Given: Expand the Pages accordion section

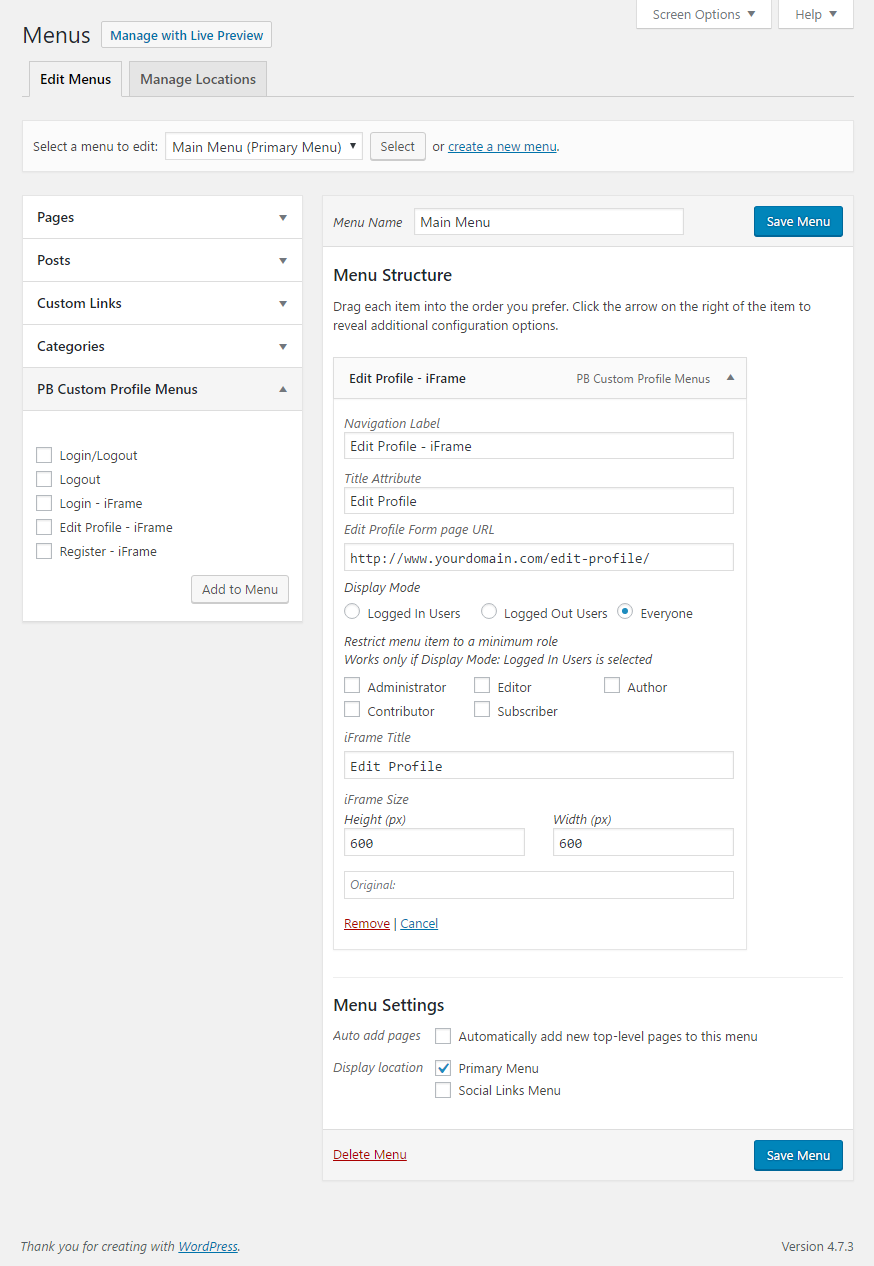Looking at the screenshot, I should (x=162, y=217).
